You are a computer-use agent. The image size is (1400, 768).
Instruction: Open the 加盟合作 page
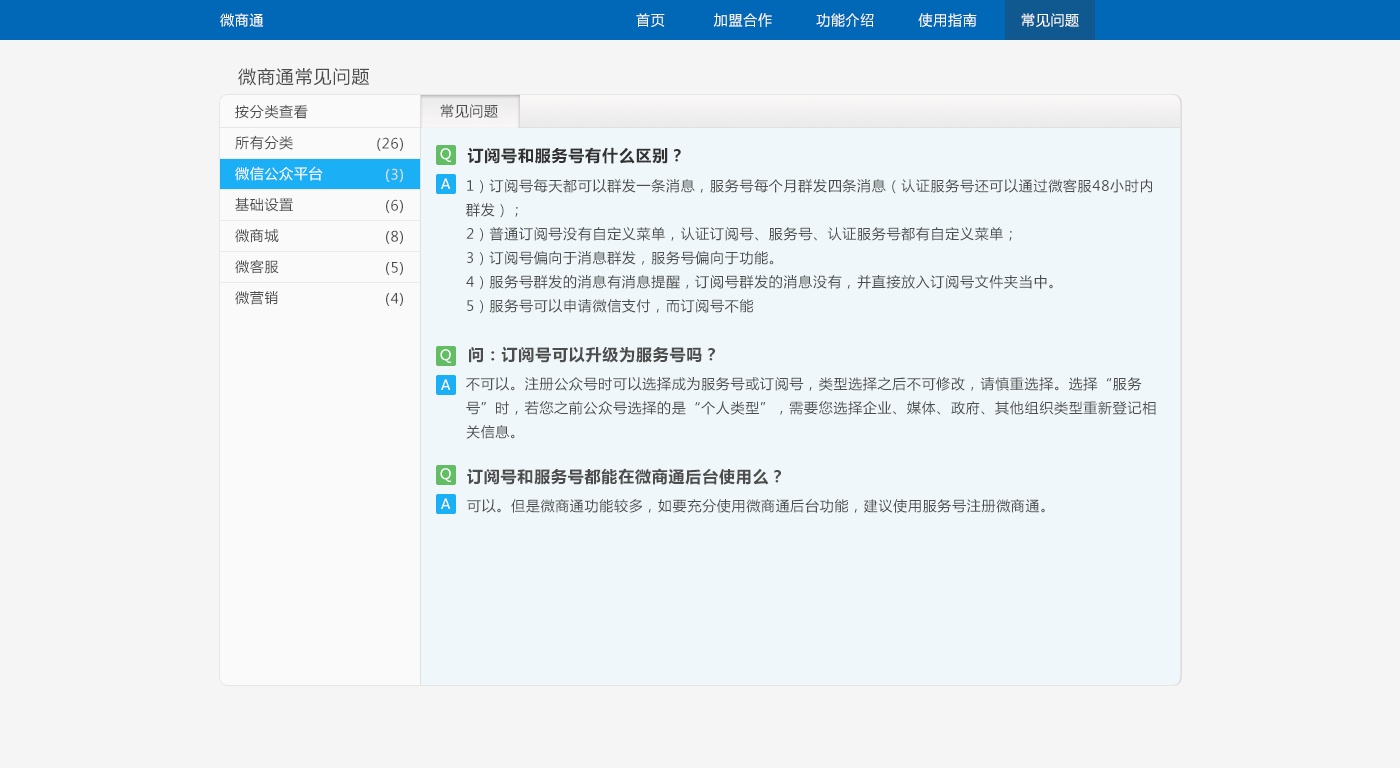click(x=742, y=20)
